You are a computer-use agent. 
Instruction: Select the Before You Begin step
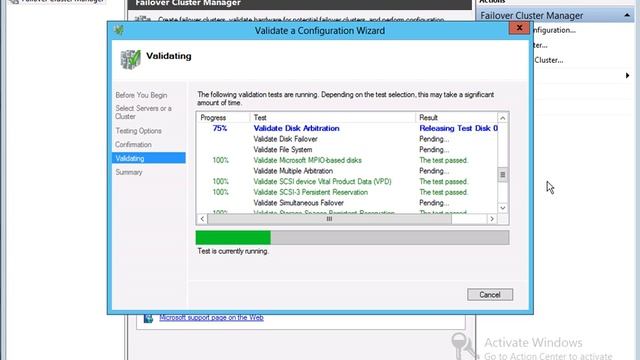pos(141,95)
